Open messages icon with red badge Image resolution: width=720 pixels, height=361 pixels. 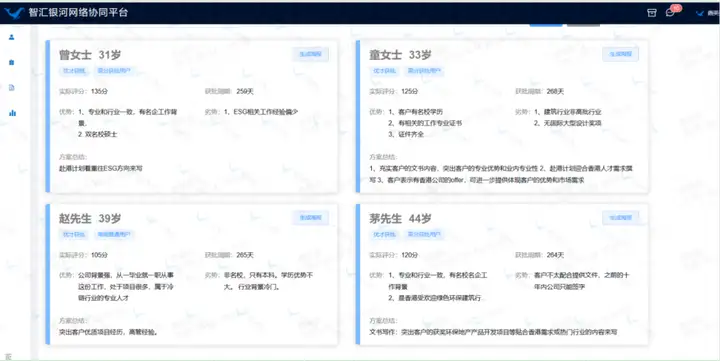coord(671,12)
